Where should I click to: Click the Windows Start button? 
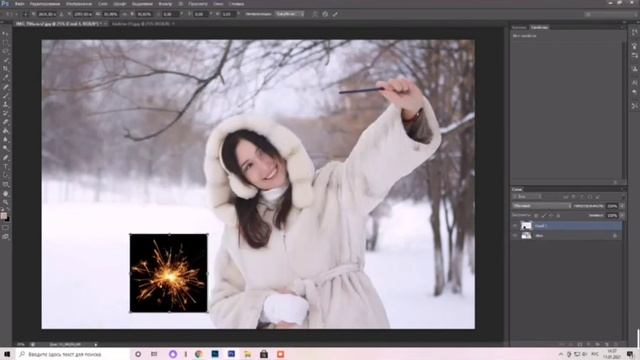click(x=7, y=354)
